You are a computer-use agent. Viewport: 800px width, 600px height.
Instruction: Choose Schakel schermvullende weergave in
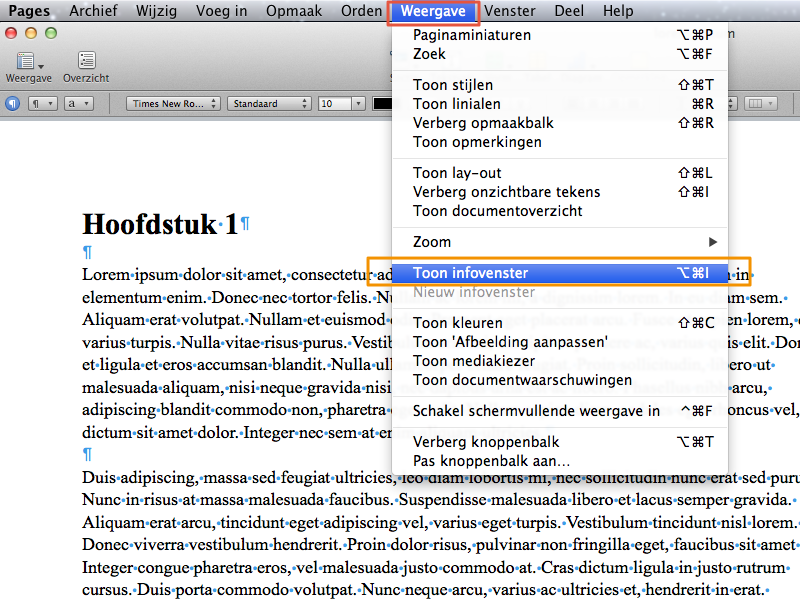click(560, 411)
